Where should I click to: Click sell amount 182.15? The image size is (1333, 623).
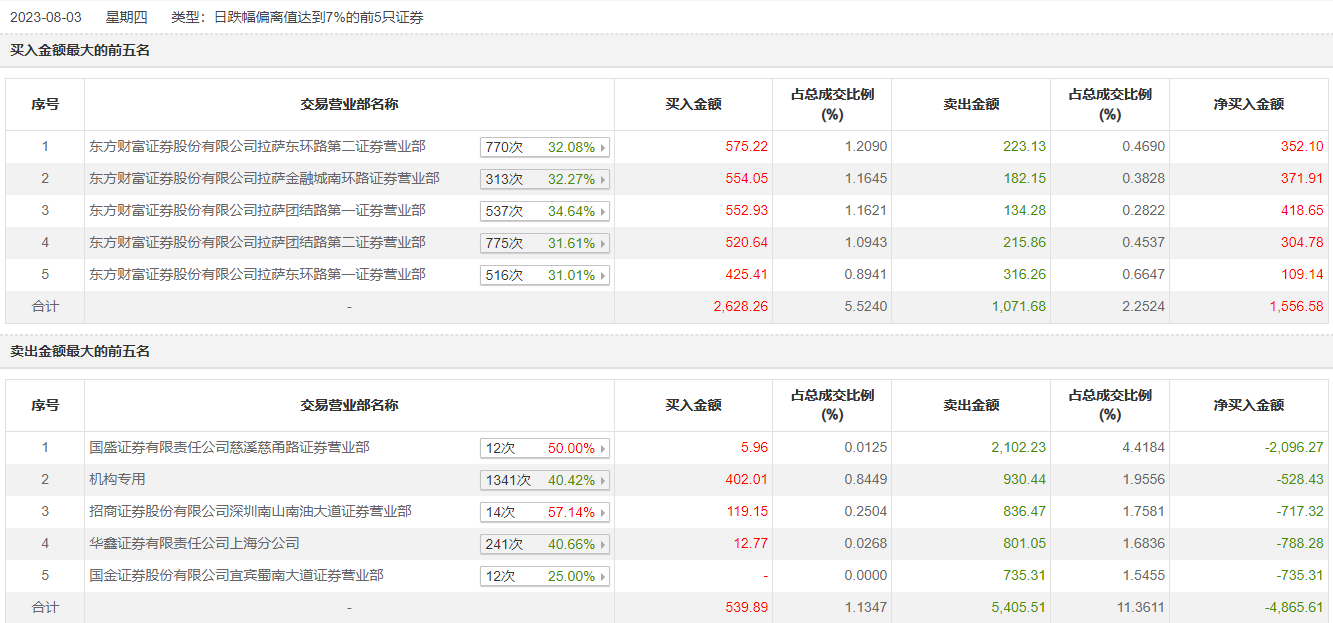pos(1024,178)
